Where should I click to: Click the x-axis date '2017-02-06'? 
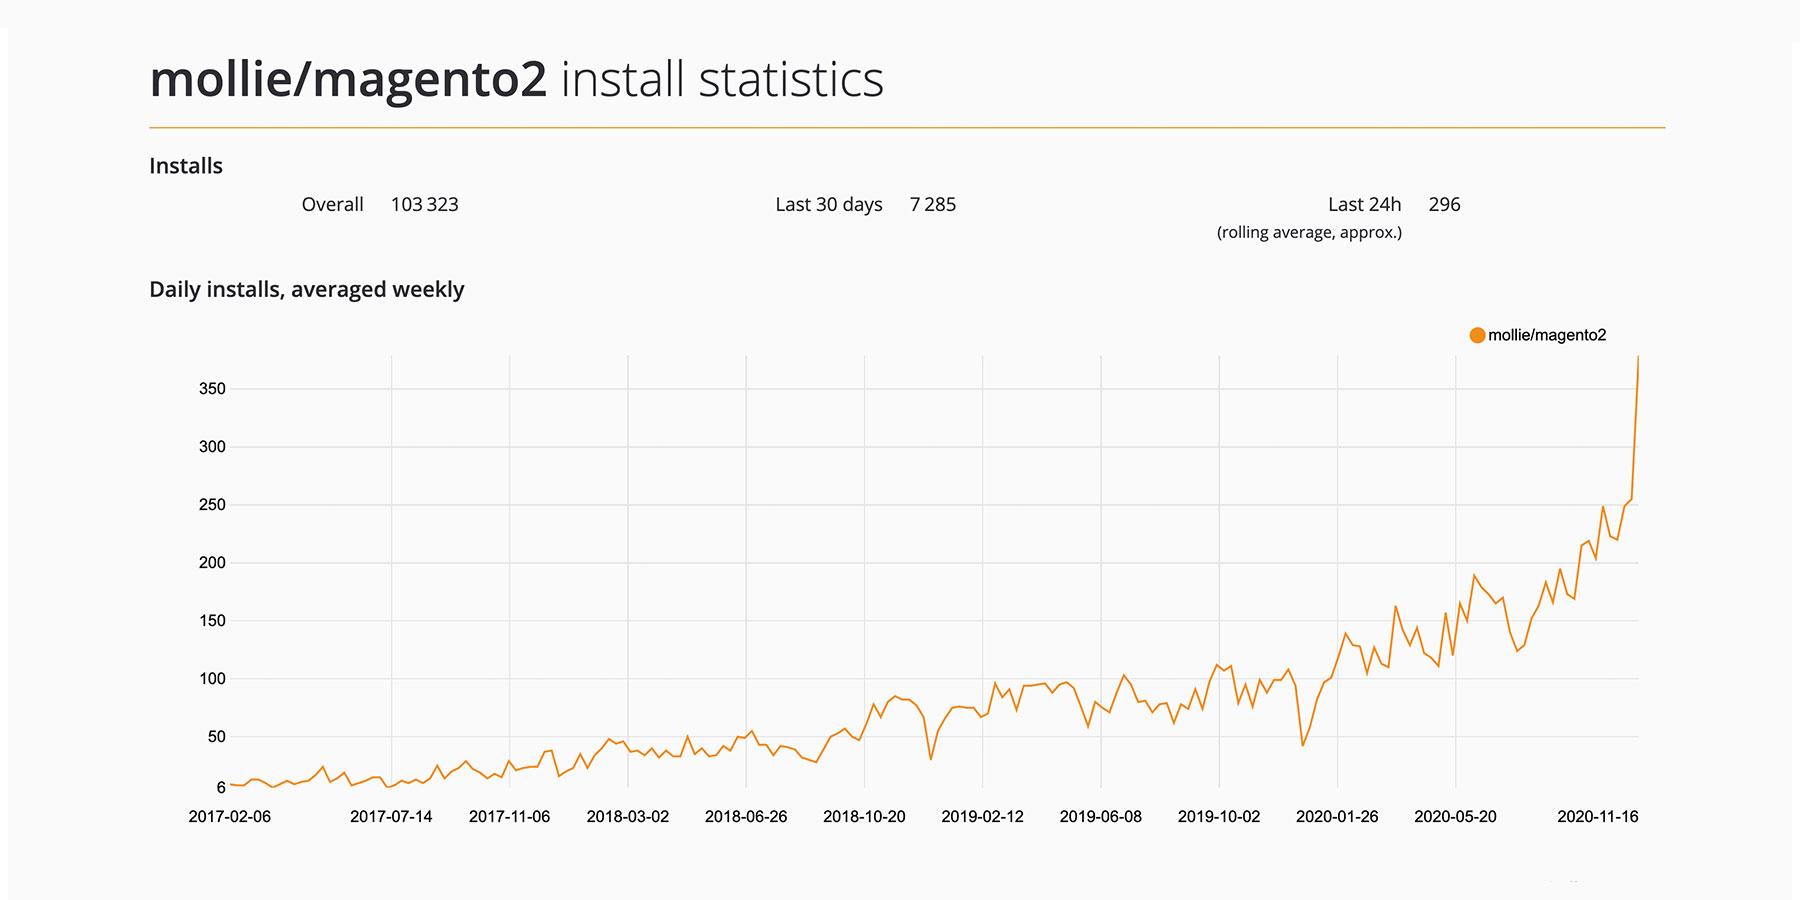(230, 817)
